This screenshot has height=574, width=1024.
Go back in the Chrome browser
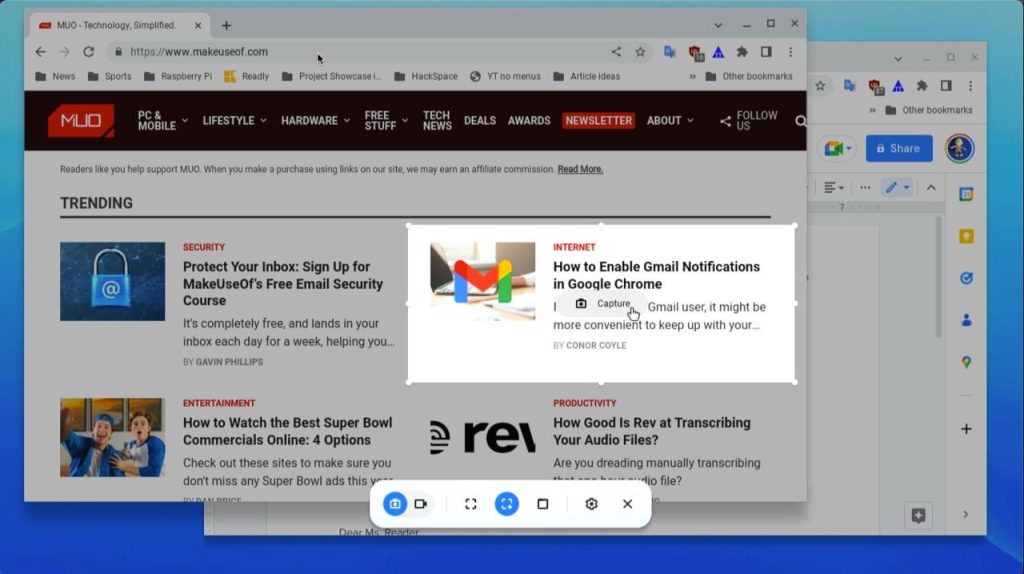coord(40,52)
